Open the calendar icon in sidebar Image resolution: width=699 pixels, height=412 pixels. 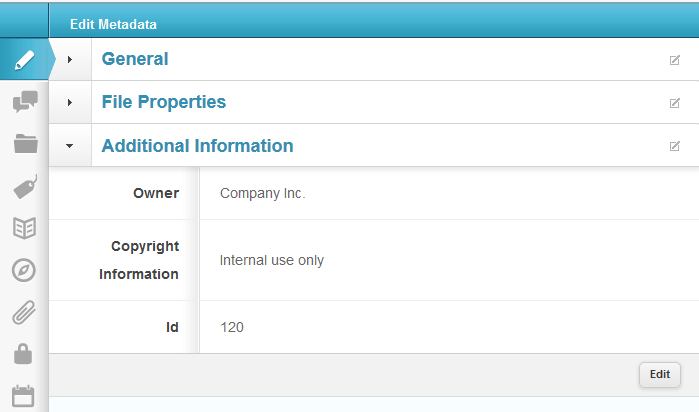coord(23,396)
